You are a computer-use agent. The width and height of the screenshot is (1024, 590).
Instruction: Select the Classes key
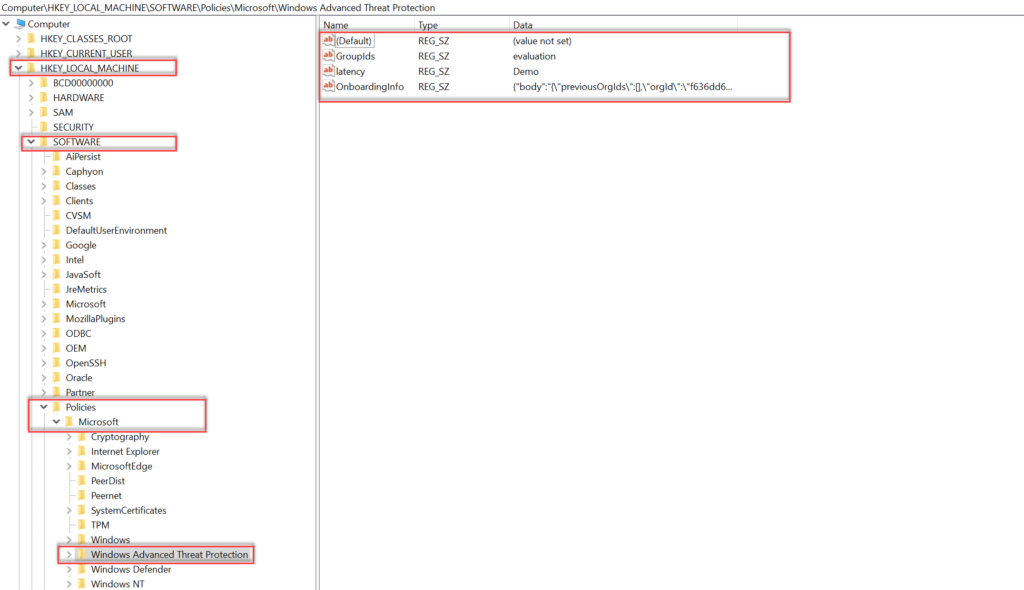(80, 186)
